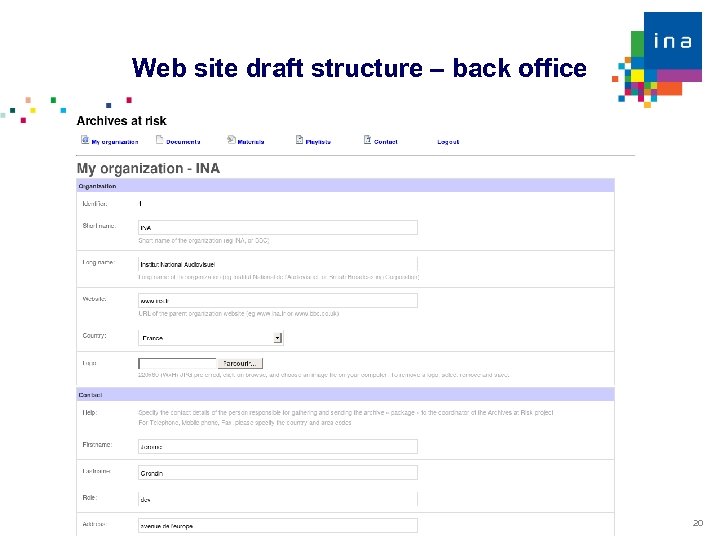Click the Address input field
This screenshot has width=720, height=540.
278,526
